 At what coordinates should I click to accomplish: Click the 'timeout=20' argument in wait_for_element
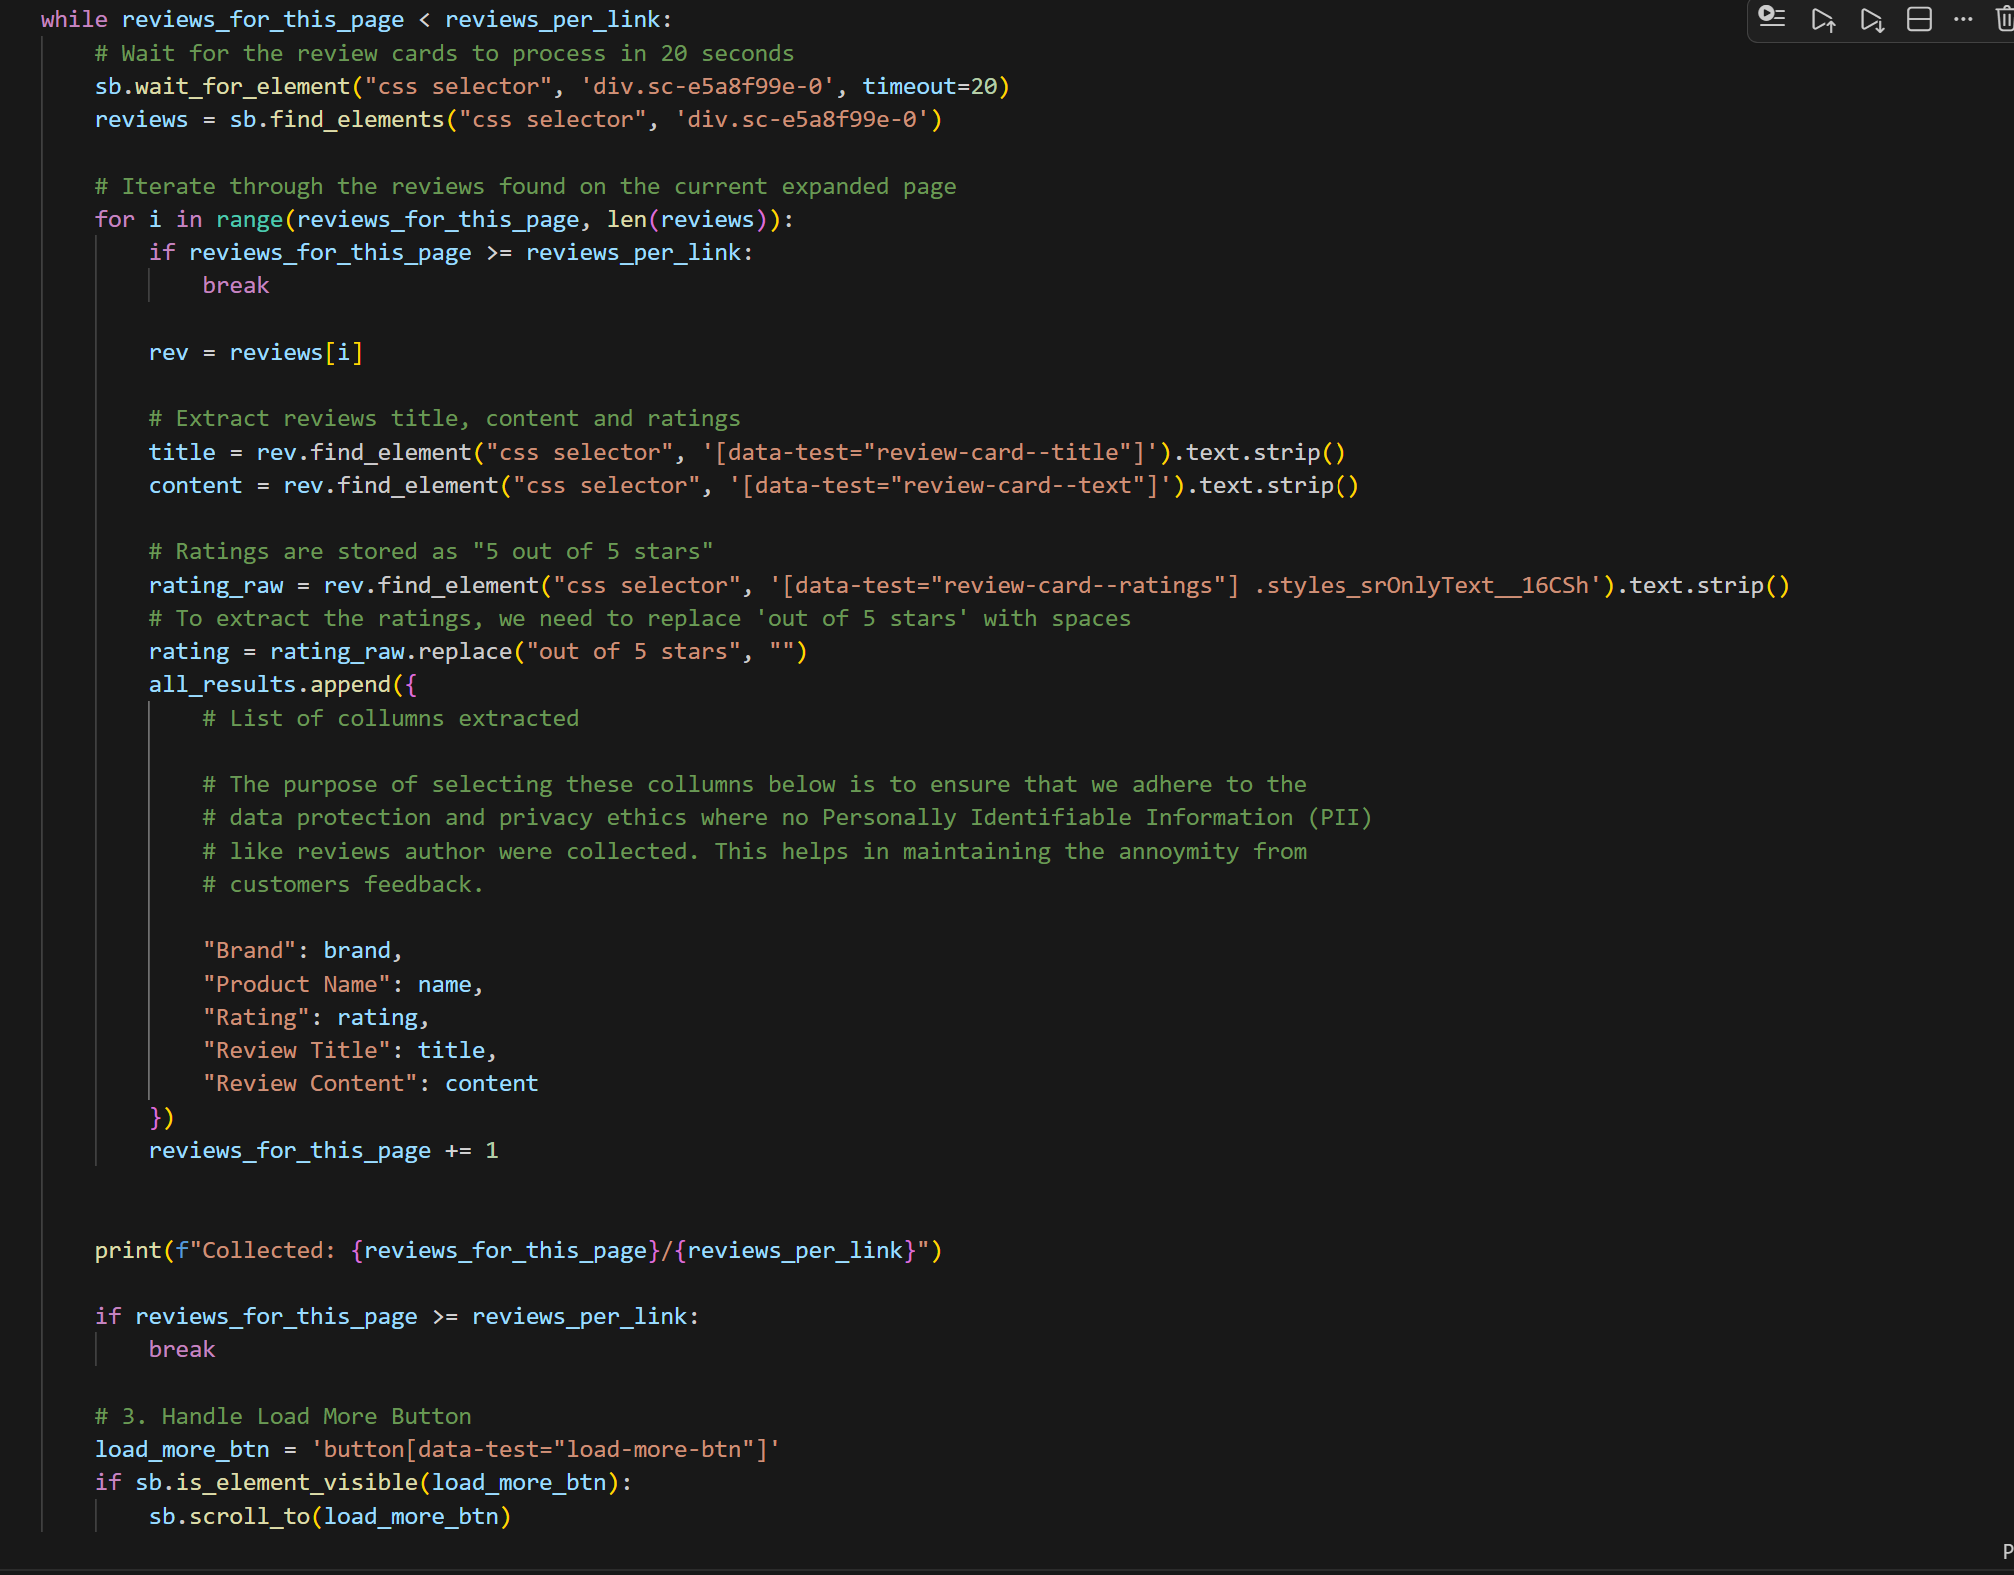pos(929,87)
